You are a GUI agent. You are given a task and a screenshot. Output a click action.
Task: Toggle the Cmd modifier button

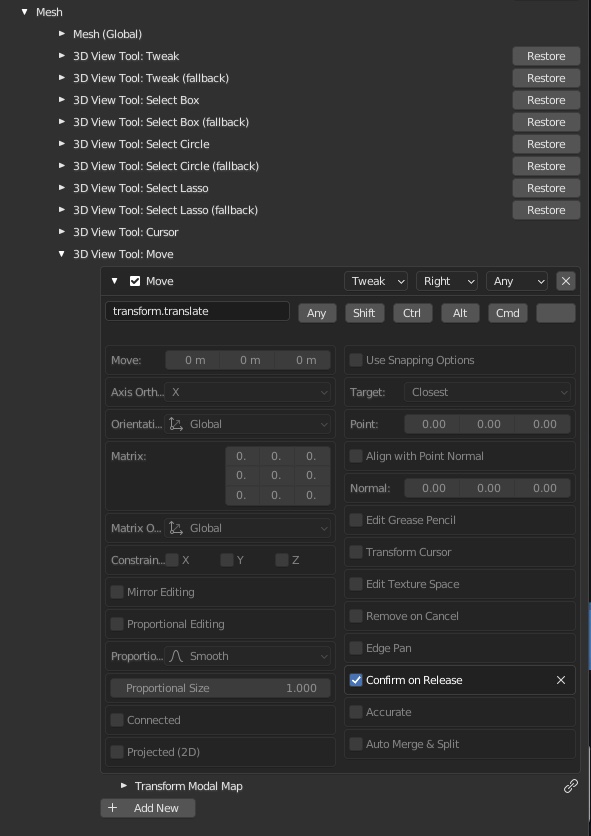508,313
